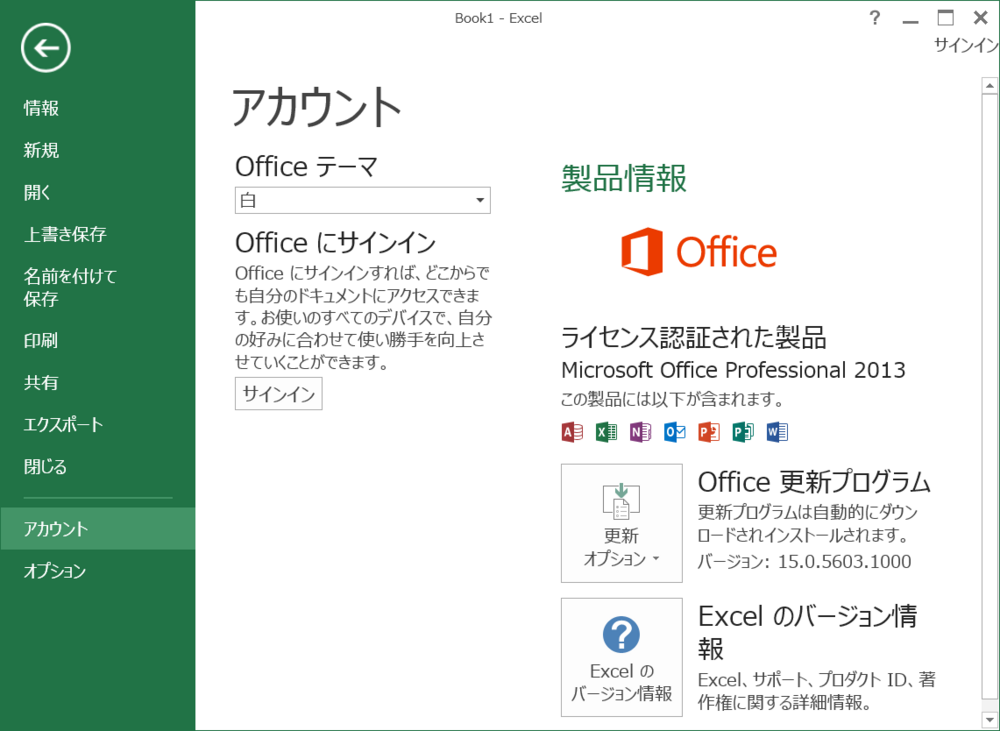
Task: Open help with the question mark icon
Action: [x=875, y=18]
